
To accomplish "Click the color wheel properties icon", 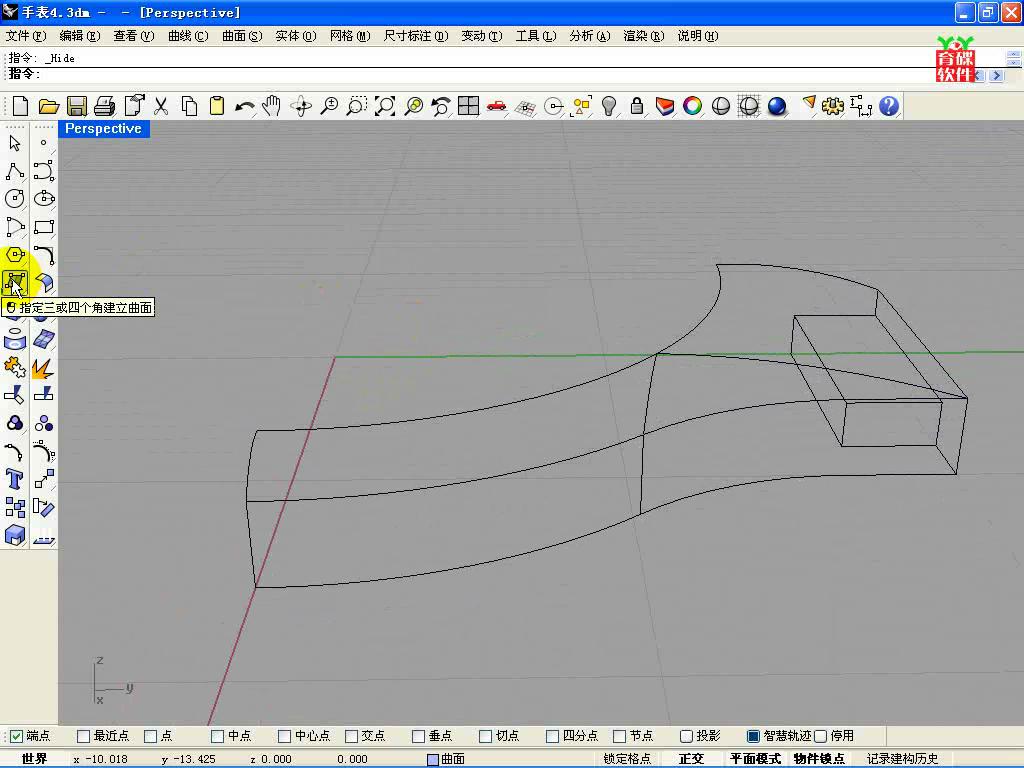I will pyautogui.click(x=692, y=106).
